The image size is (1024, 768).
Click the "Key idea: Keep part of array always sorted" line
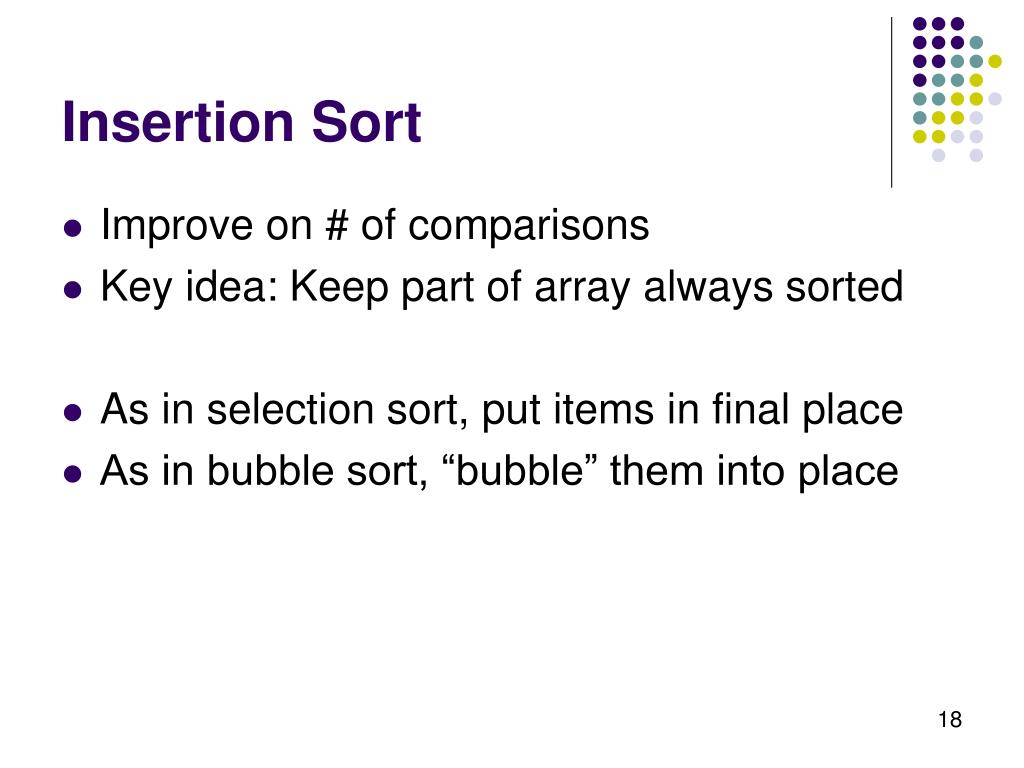coord(502,287)
